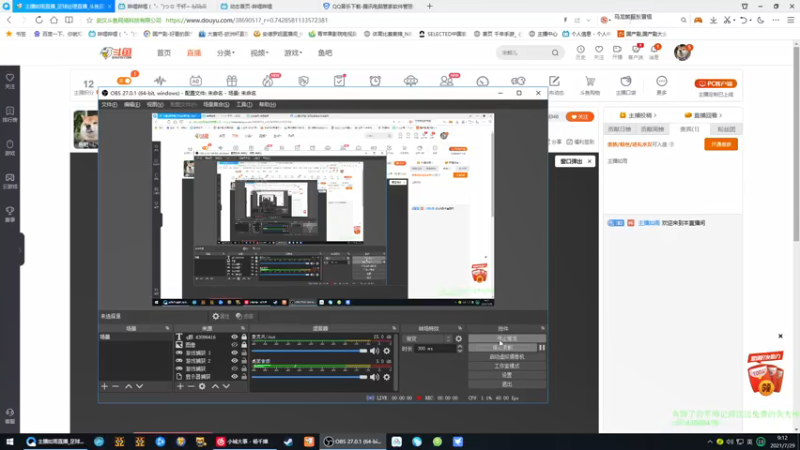Open source properties gear below sources list
Screen dimensions: 800x450
click(x=203, y=387)
